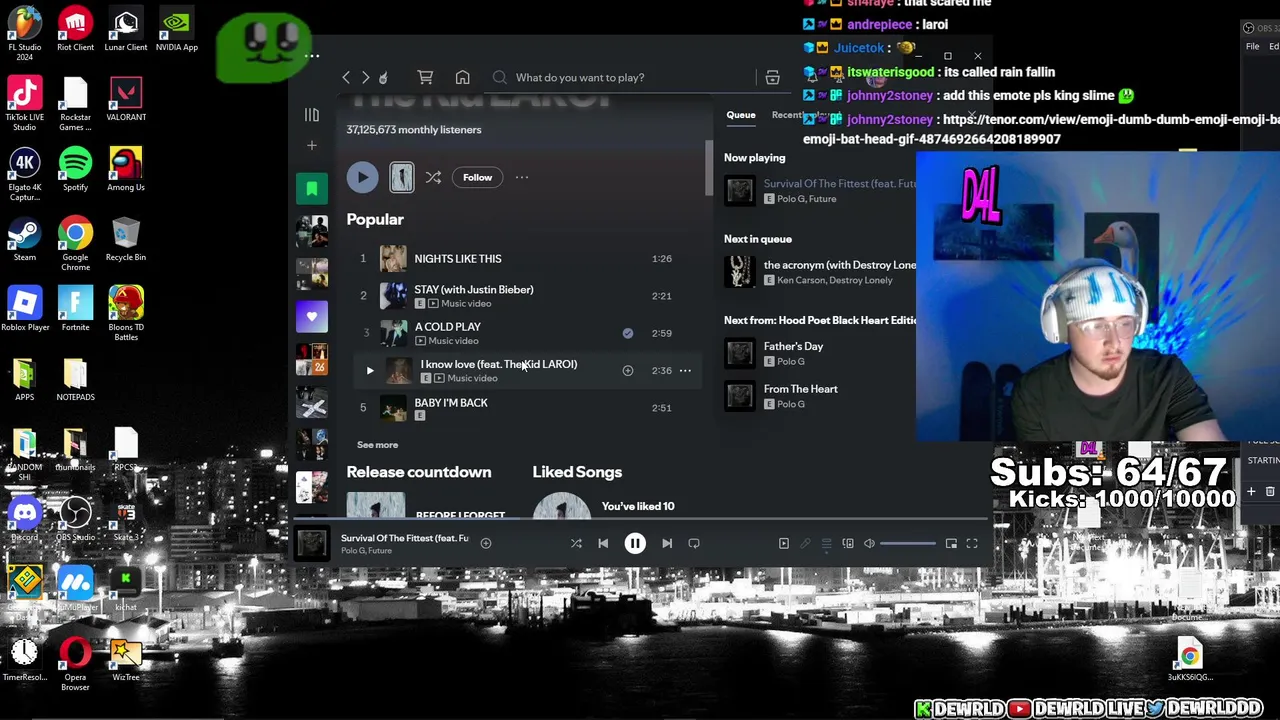
Task: Select From The Heart in the queue
Action: (x=800, y=389)
